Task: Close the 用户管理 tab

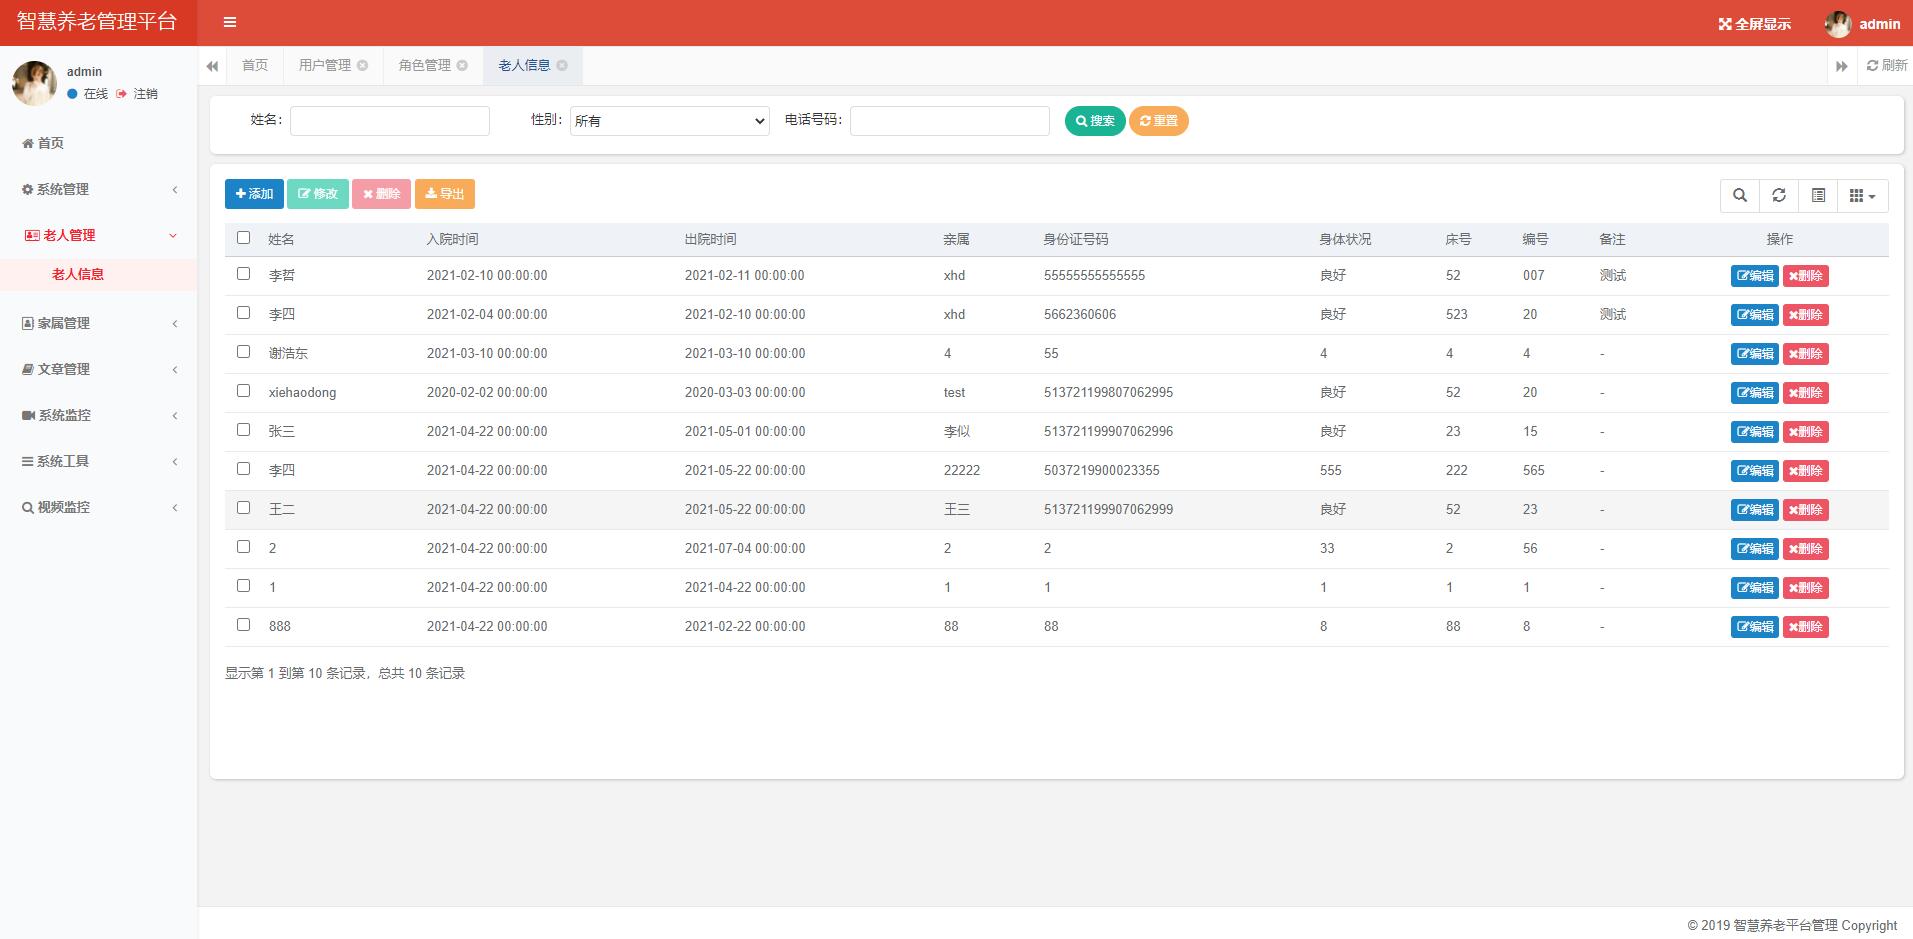Action: point(362,65)
